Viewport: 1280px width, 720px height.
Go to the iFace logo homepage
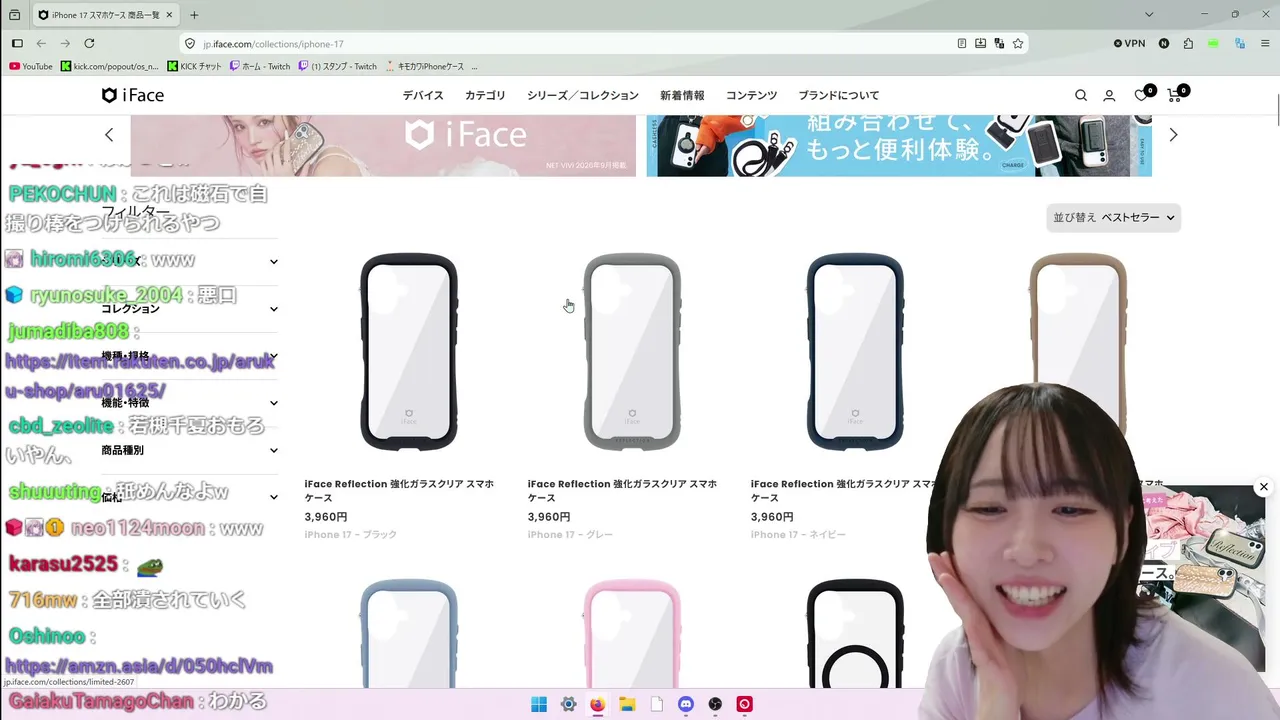[133, 95]
